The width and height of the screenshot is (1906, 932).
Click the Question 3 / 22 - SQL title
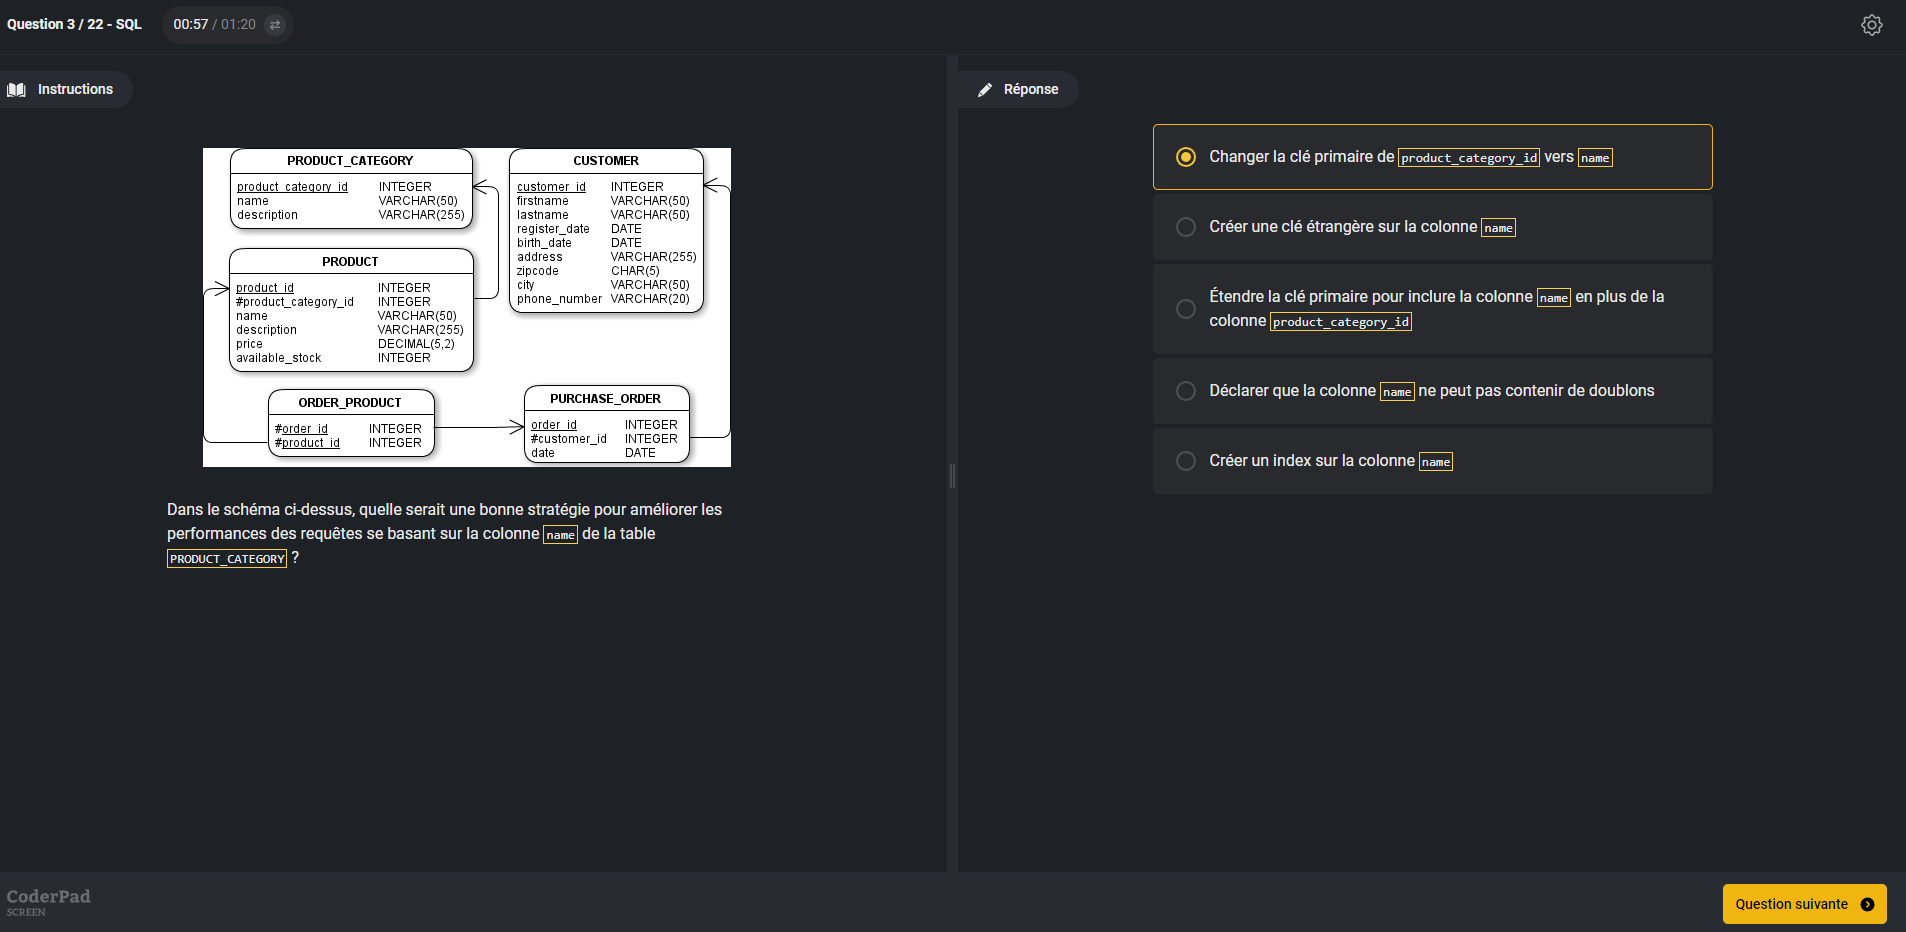pos(74,25)
